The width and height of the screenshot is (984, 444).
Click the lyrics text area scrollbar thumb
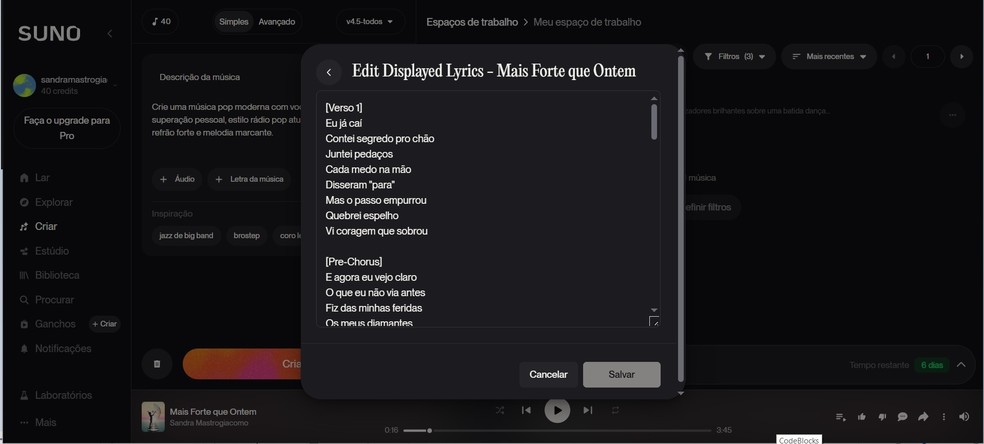click(x=654, y=122)
